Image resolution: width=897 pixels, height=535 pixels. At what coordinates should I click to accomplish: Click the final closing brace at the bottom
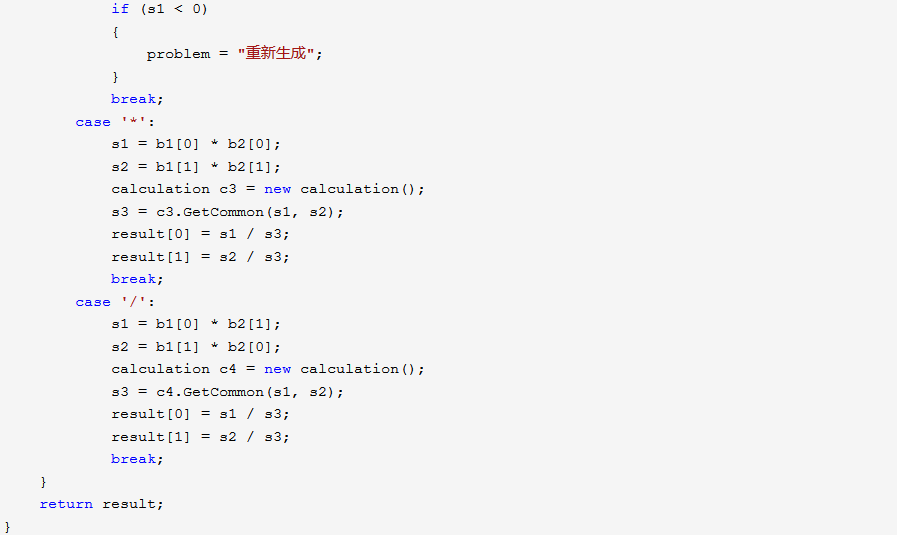8,526
